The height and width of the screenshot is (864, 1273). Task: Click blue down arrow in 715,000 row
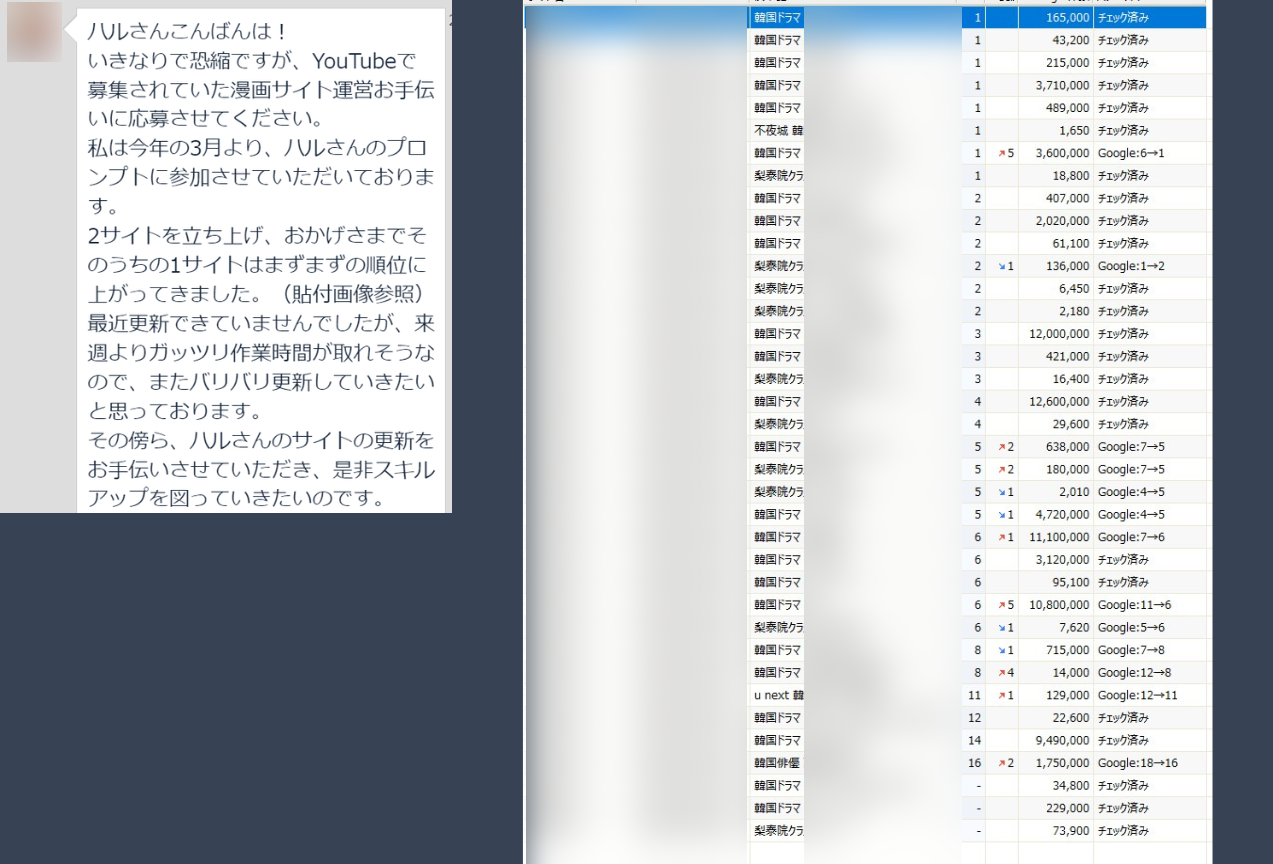[x=1000, y=650]
